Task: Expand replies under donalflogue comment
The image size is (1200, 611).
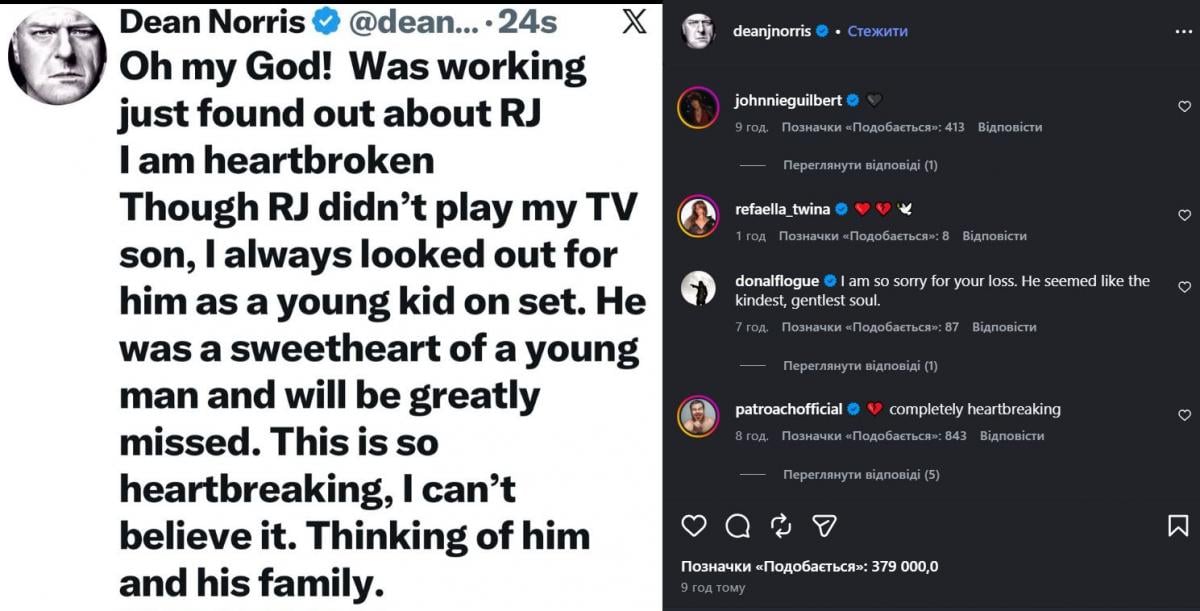Action: click(860, 366)
